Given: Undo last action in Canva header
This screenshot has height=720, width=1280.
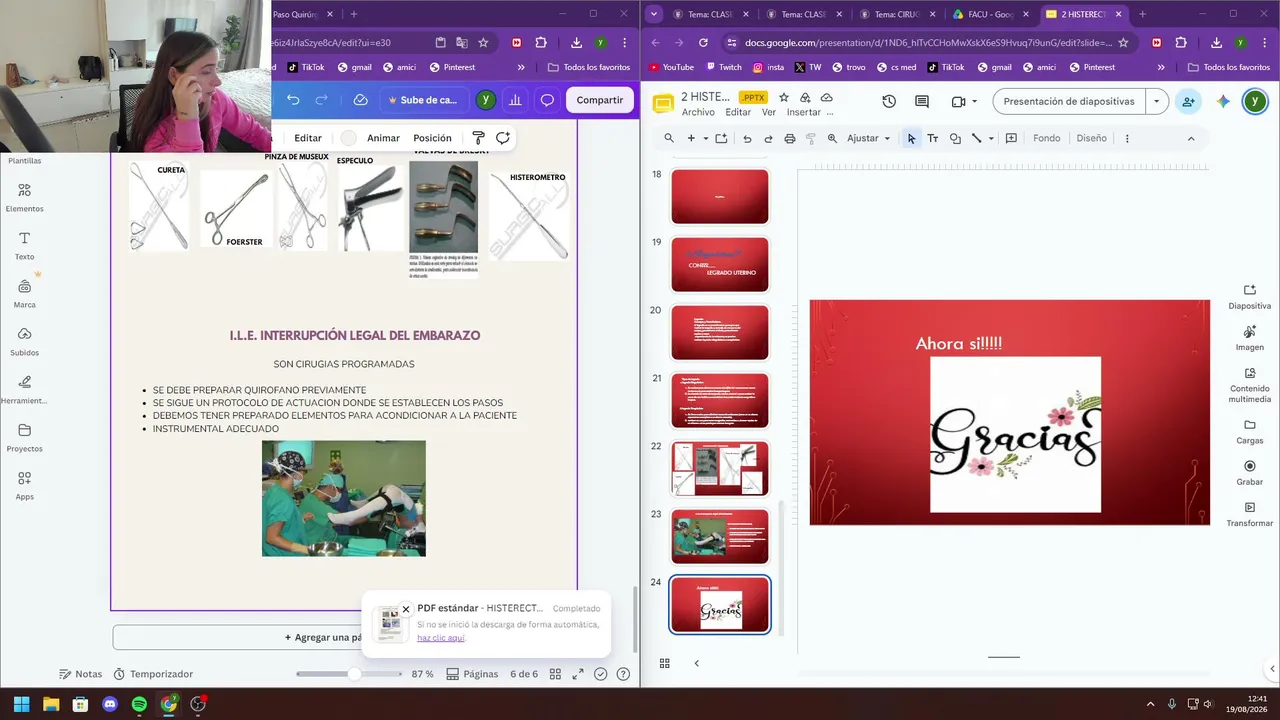Looking at the screenshot, I should pyautogui.click(x=293, y=100).
